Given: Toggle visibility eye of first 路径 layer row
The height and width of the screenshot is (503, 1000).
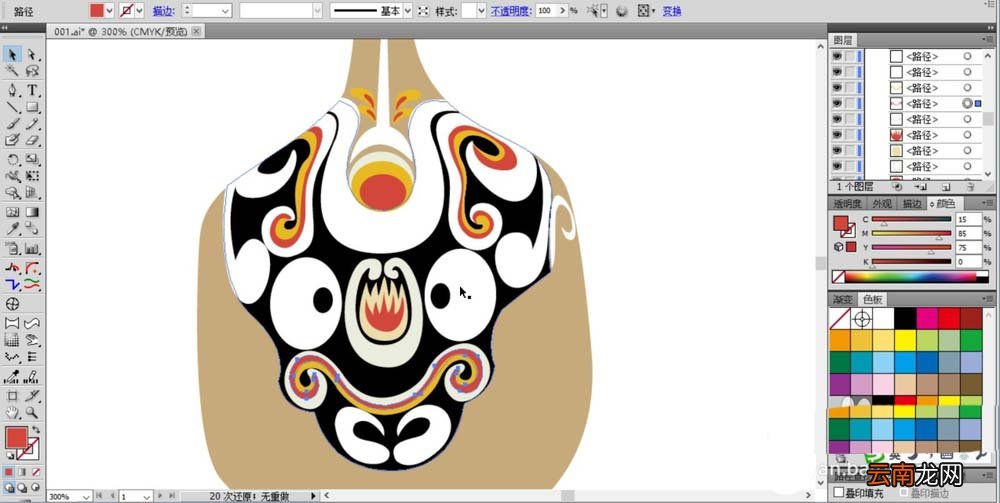Looking at the screenshot, I should click(837, 56).
